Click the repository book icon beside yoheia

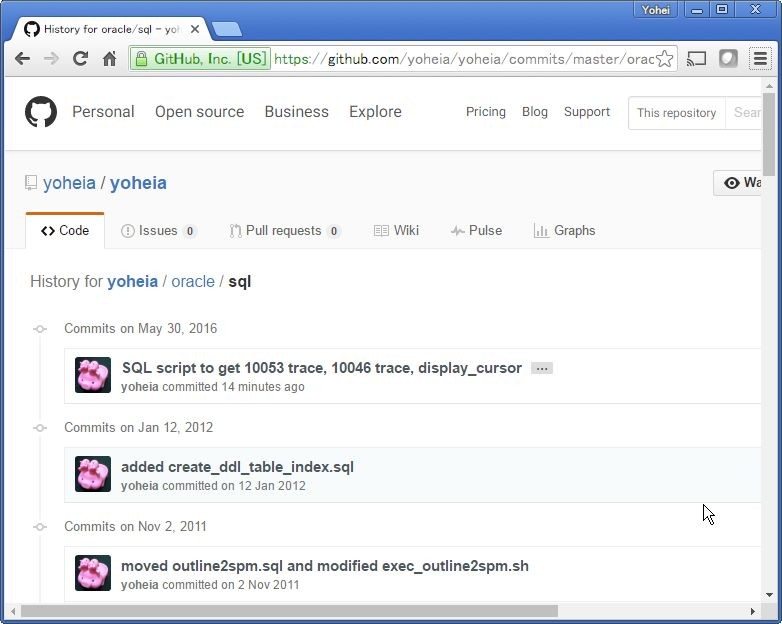click(30, 183)
